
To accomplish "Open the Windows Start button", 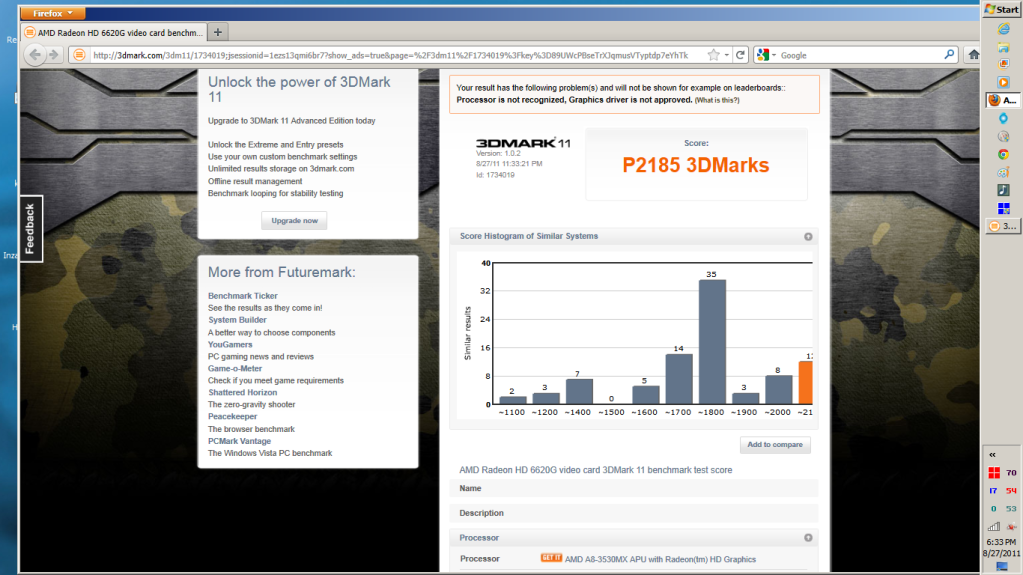I will [x=1001, y=10].
